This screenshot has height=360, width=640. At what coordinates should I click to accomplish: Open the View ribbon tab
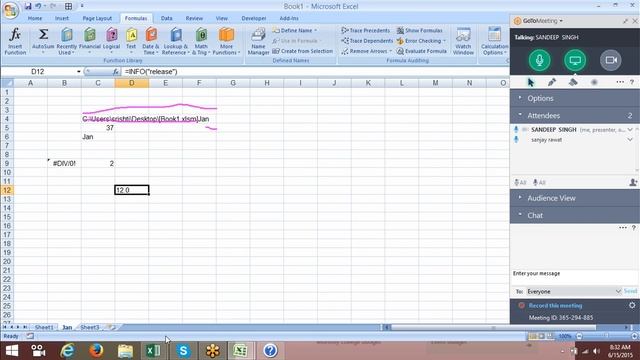pos(222,18)
